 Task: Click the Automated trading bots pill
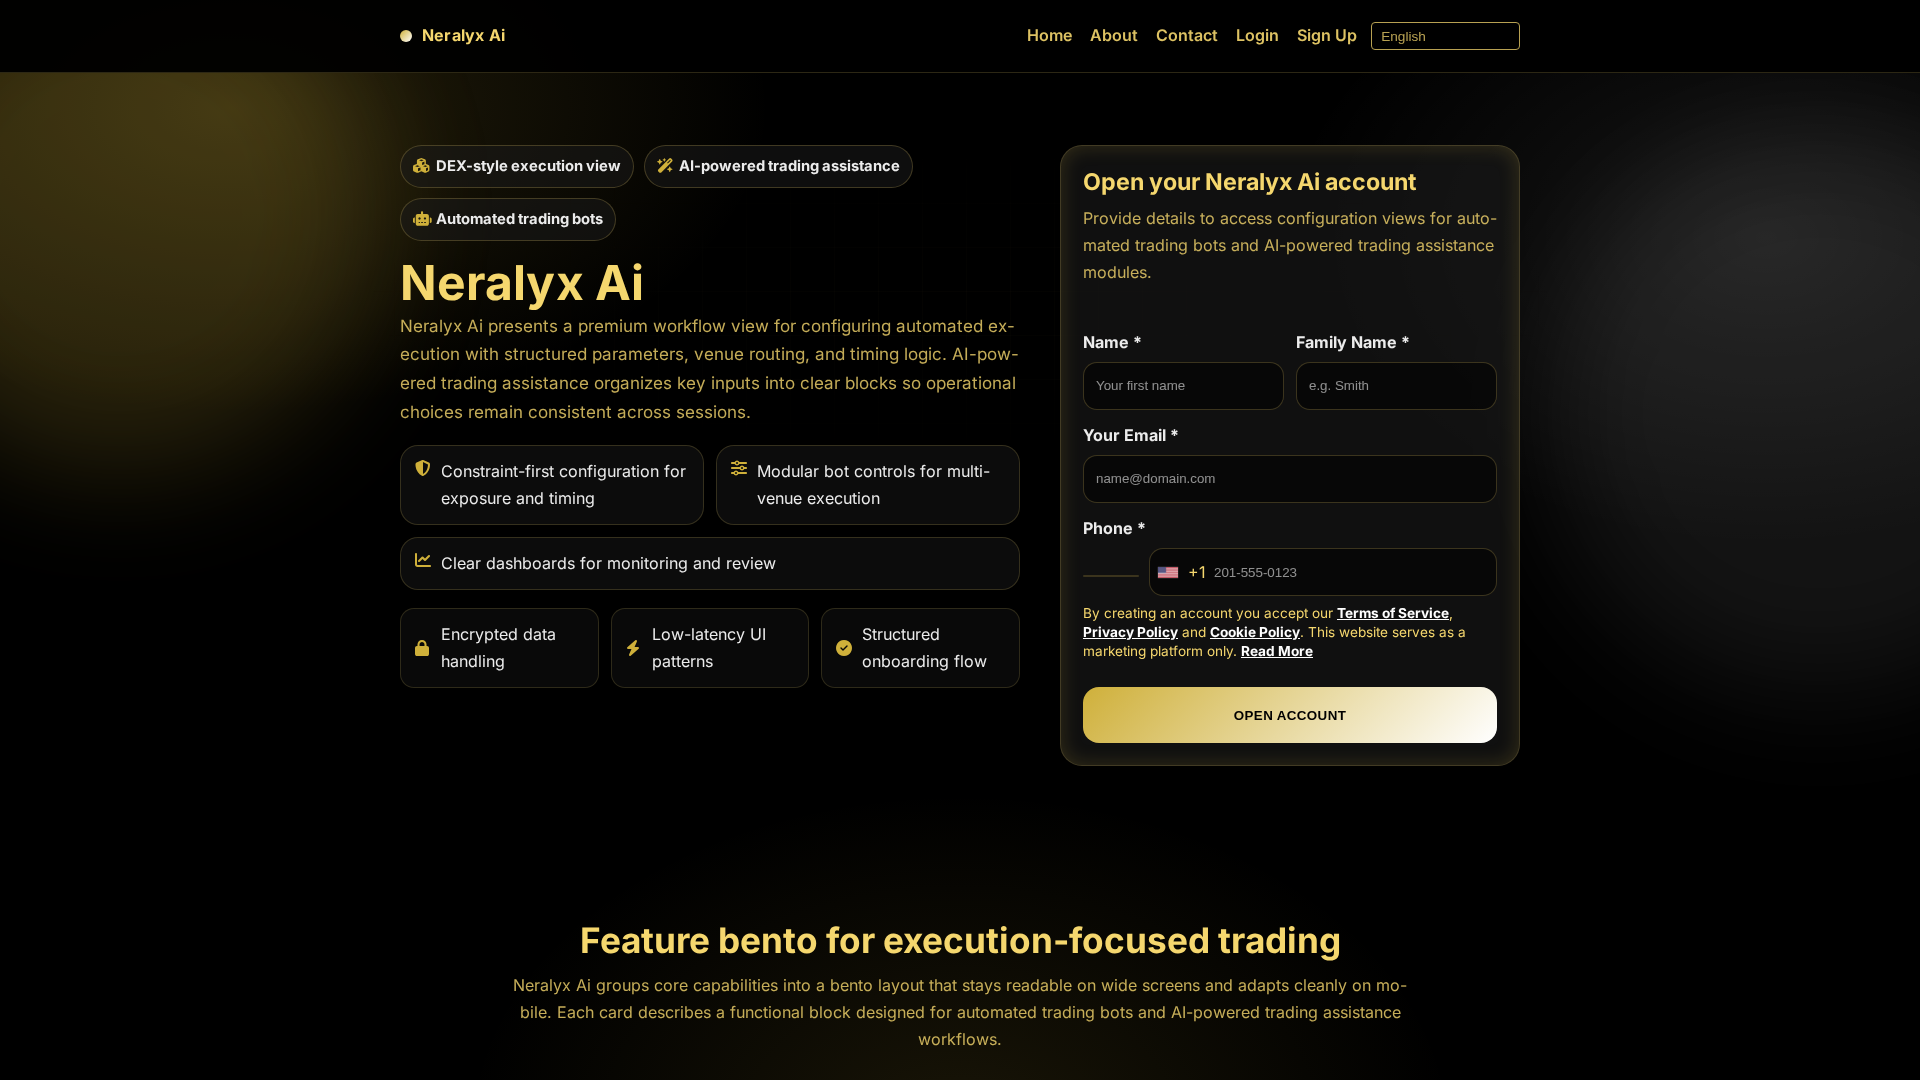click(x=507, y=219)
